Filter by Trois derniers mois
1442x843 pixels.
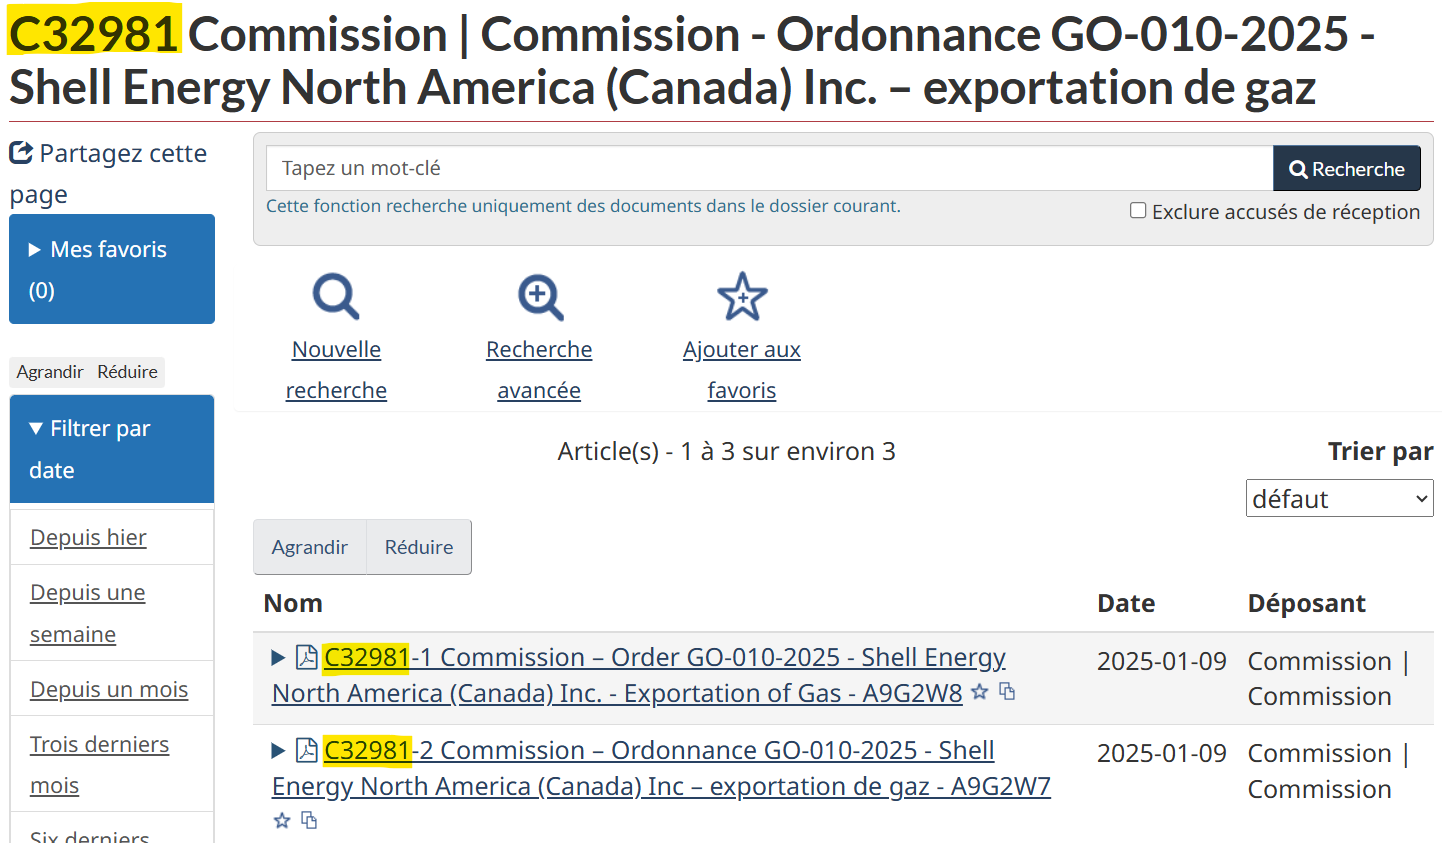point(99,765)
